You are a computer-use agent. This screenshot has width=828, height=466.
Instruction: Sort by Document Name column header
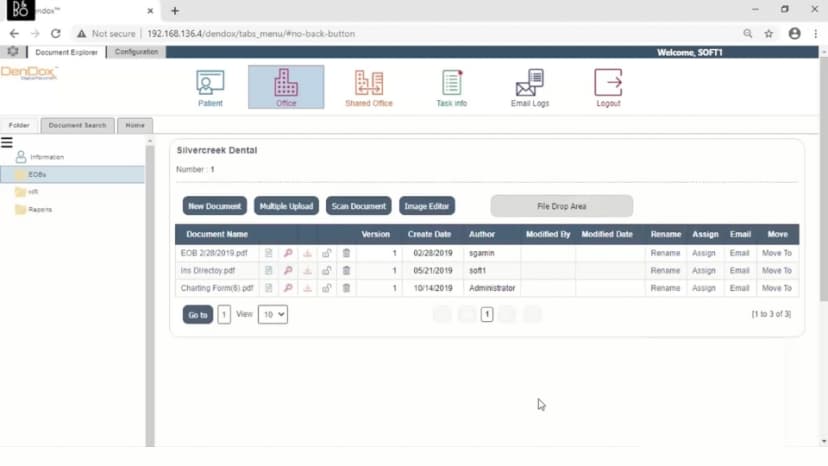(217, 234)
